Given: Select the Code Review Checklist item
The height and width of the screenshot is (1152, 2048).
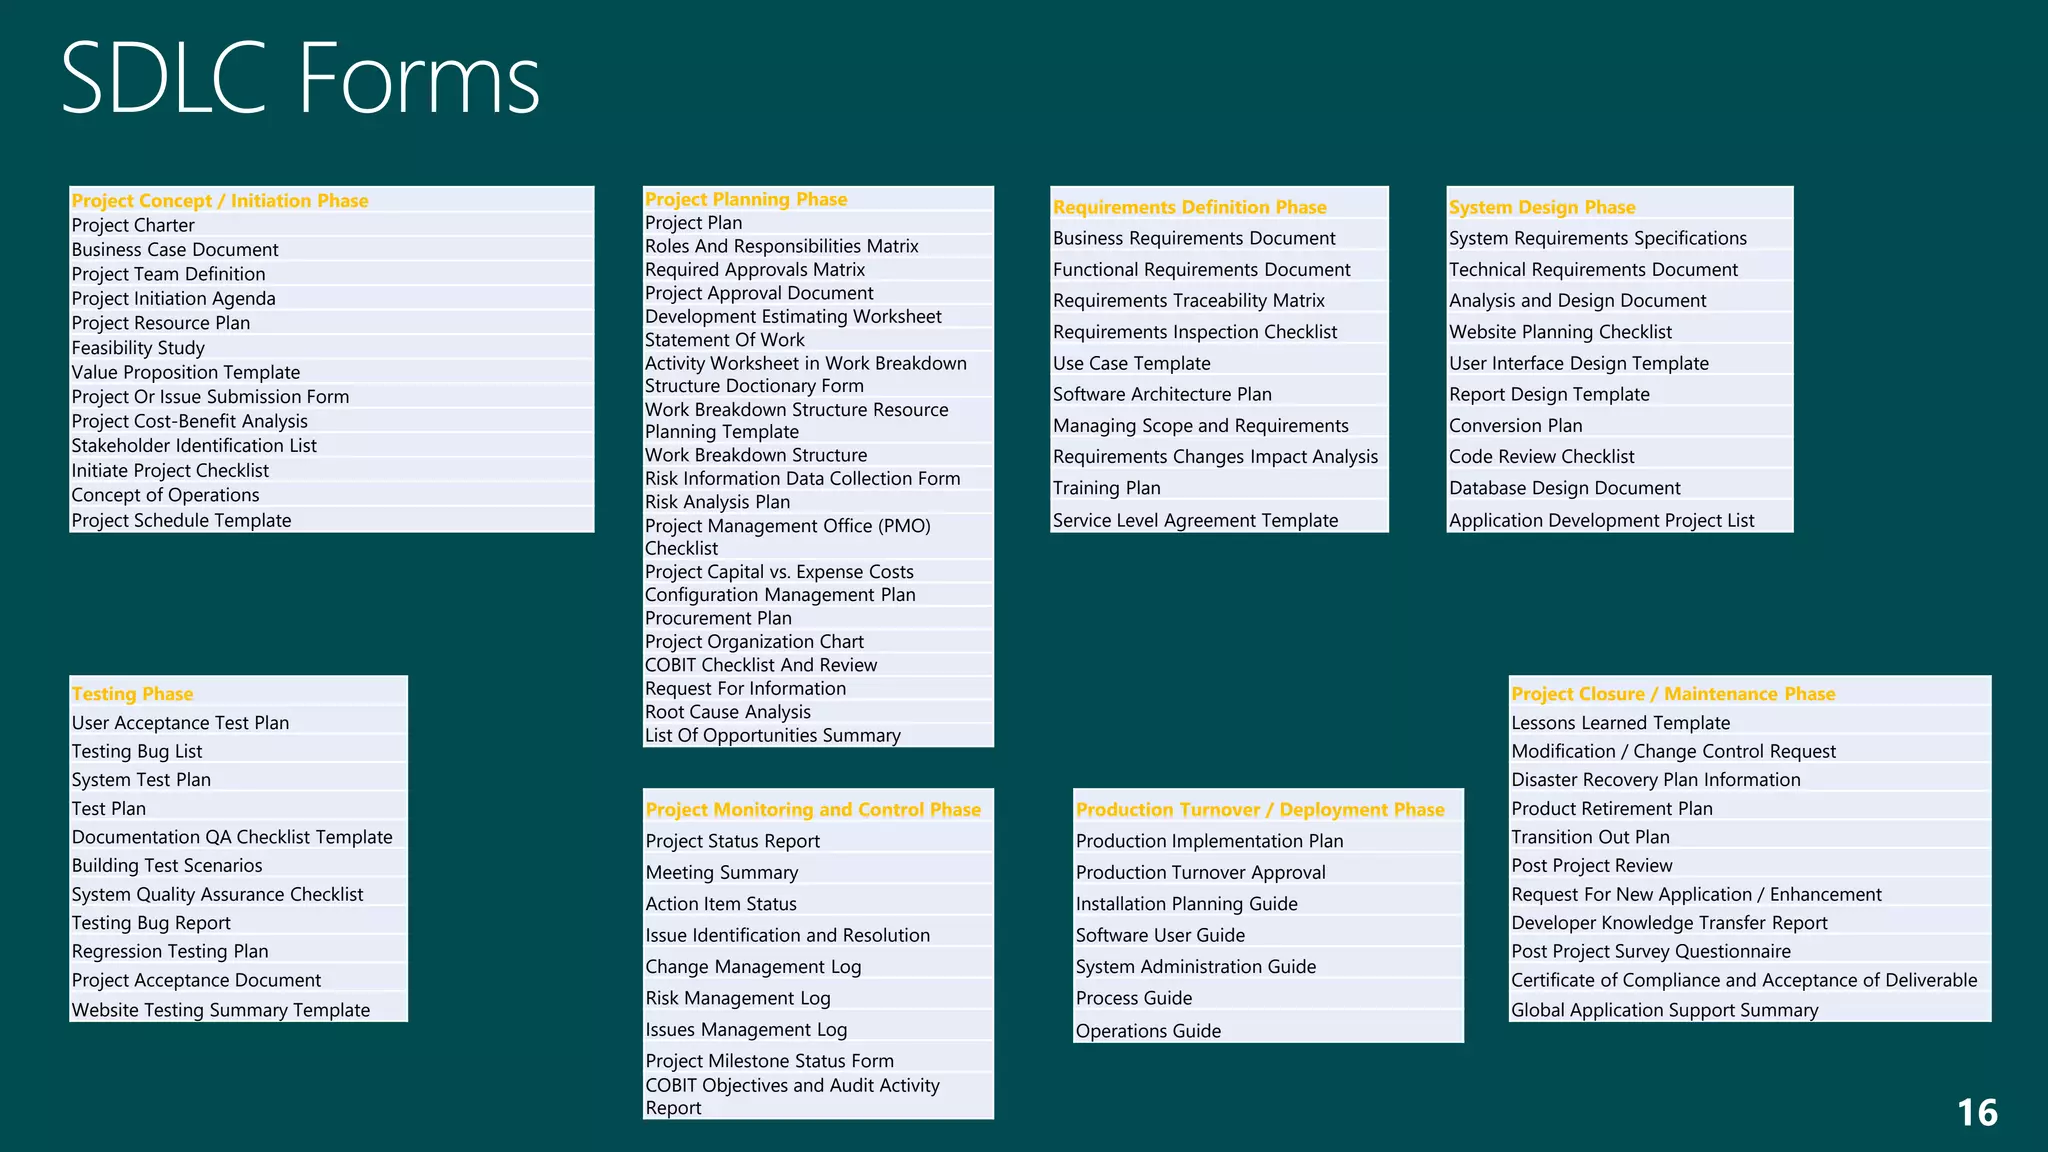Looking at the screenshot, I should pos(1541,457).
